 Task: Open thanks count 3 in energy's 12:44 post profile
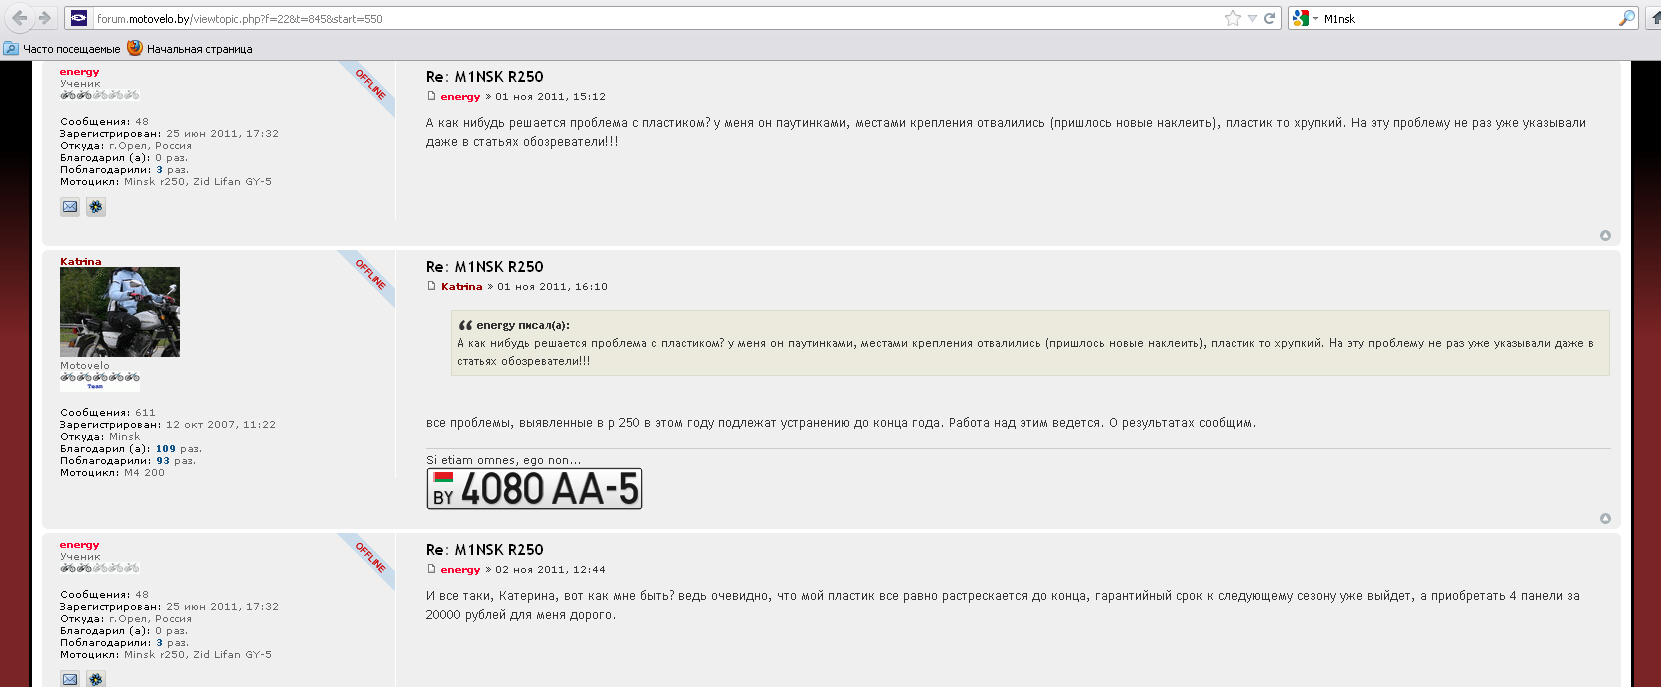(x=159, y=643)
